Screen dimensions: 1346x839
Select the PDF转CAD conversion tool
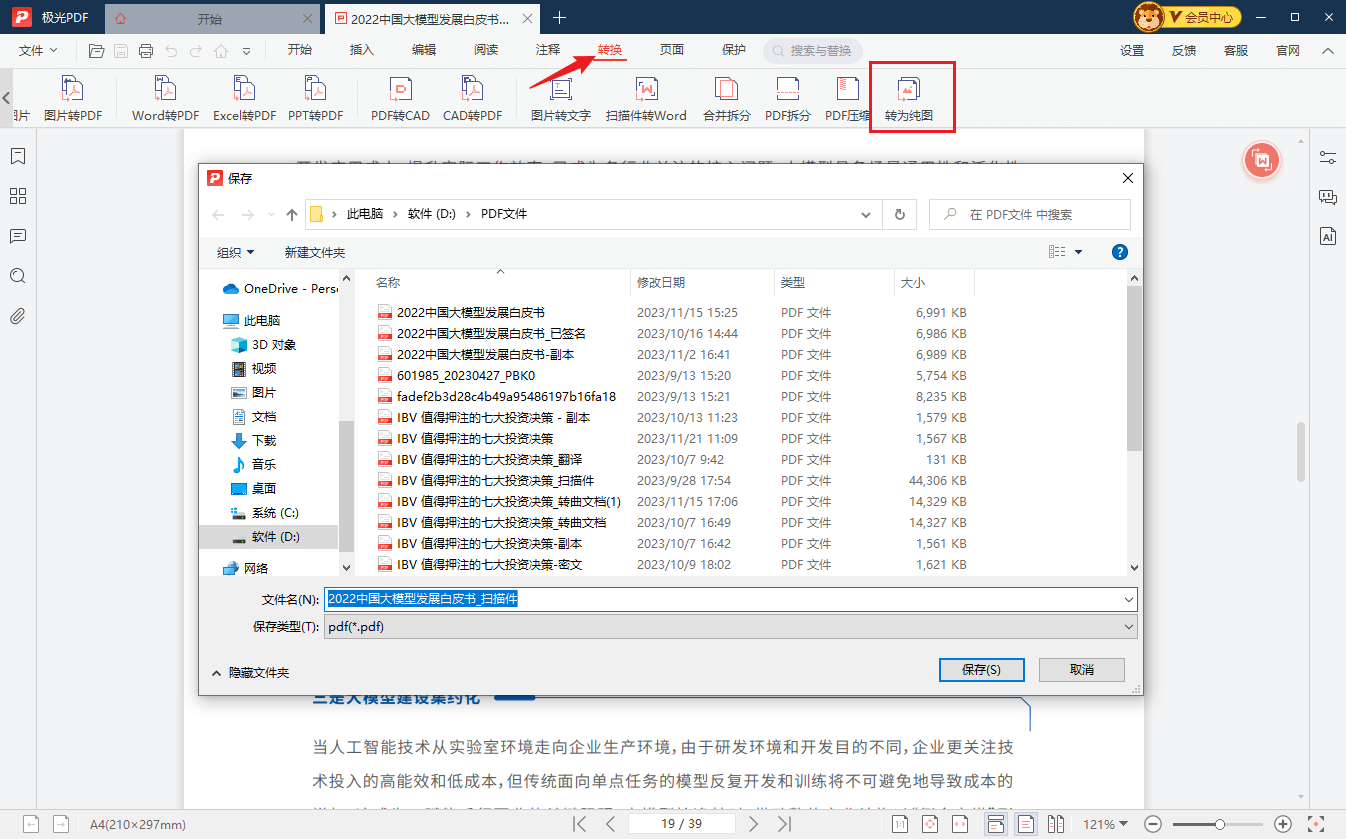click(400, 98)
